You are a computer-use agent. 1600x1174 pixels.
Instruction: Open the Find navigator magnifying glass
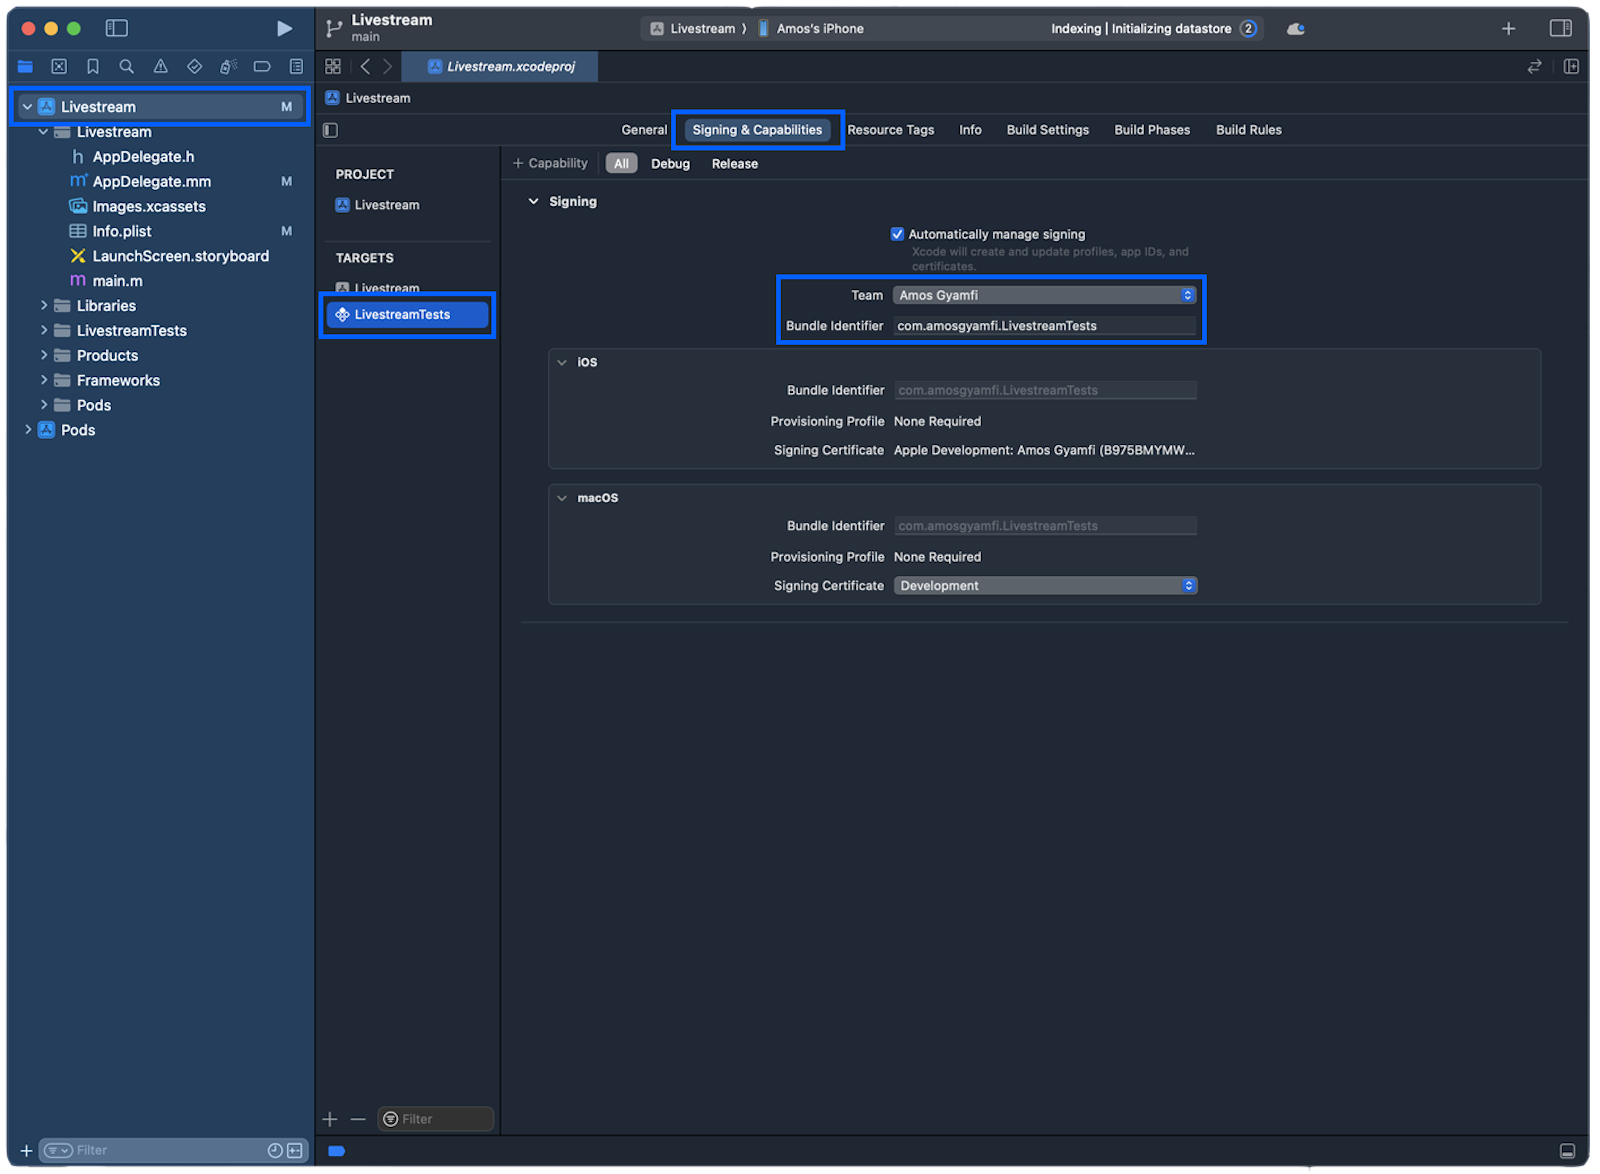coord(126,66)
